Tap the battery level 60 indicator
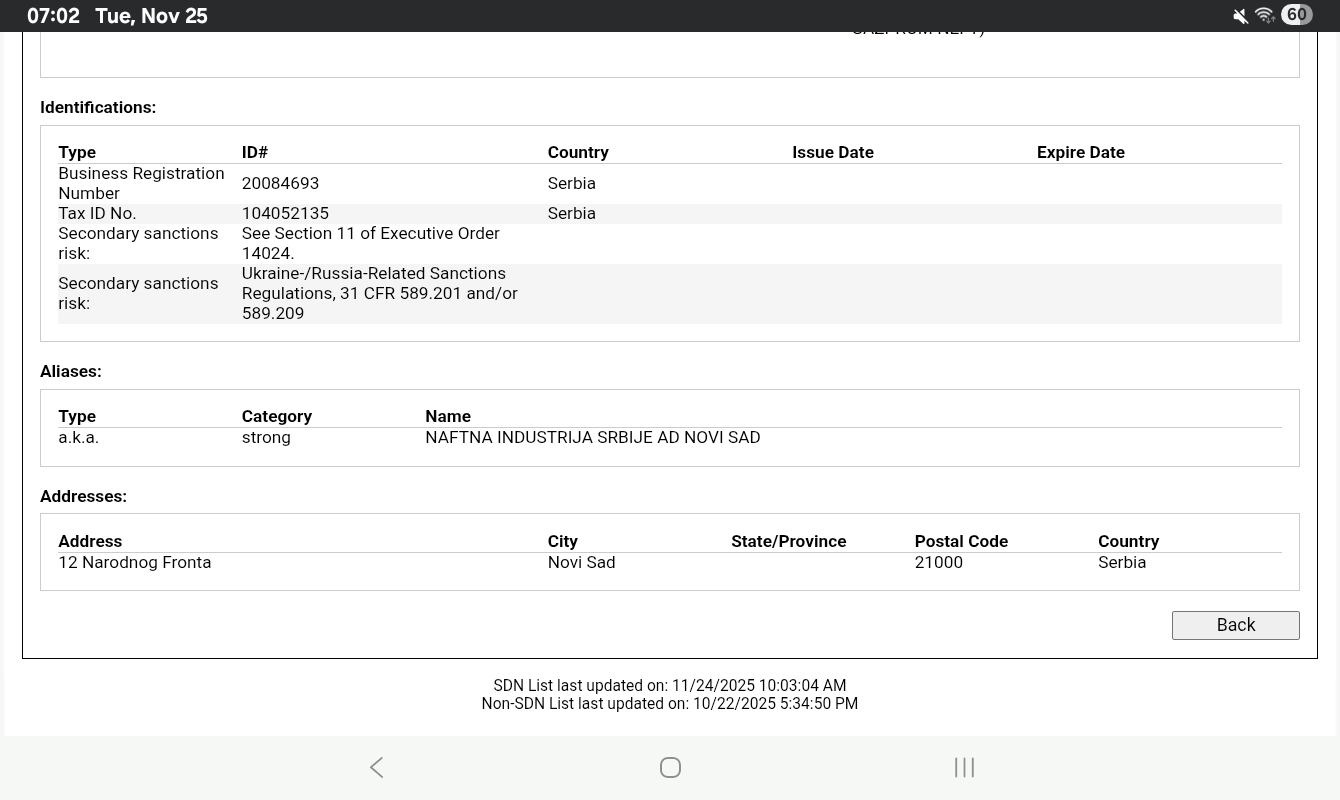 (1296, 15)
